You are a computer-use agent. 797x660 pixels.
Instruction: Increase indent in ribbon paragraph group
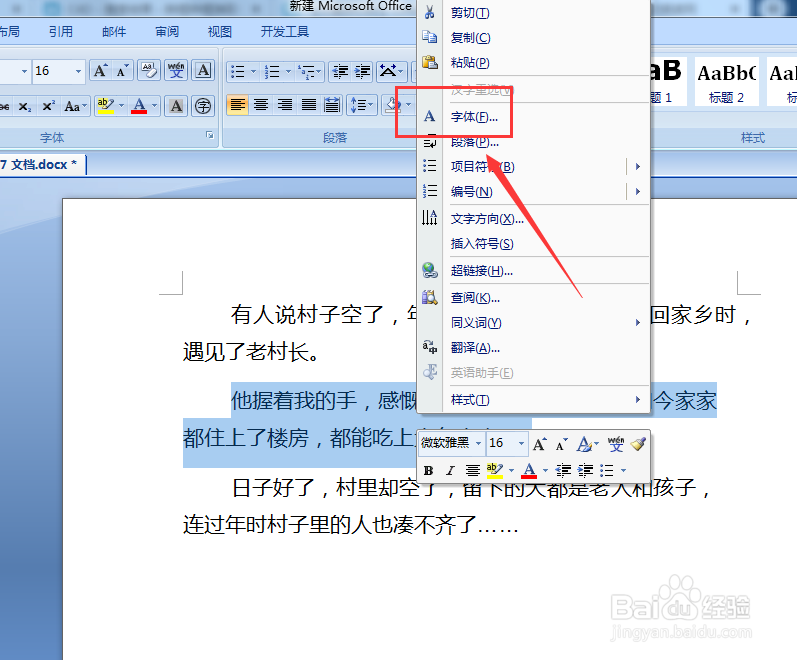coord(362,72)
